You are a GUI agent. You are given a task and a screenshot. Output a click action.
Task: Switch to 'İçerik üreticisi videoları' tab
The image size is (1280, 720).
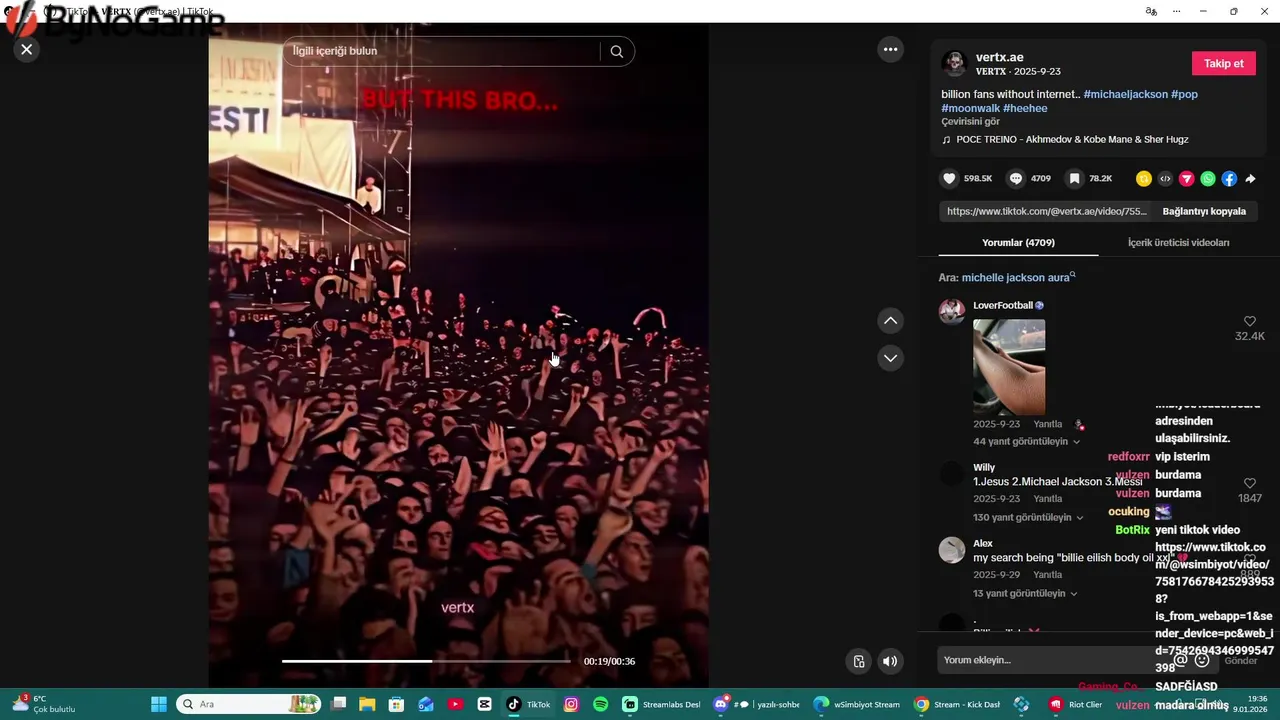1178,243
